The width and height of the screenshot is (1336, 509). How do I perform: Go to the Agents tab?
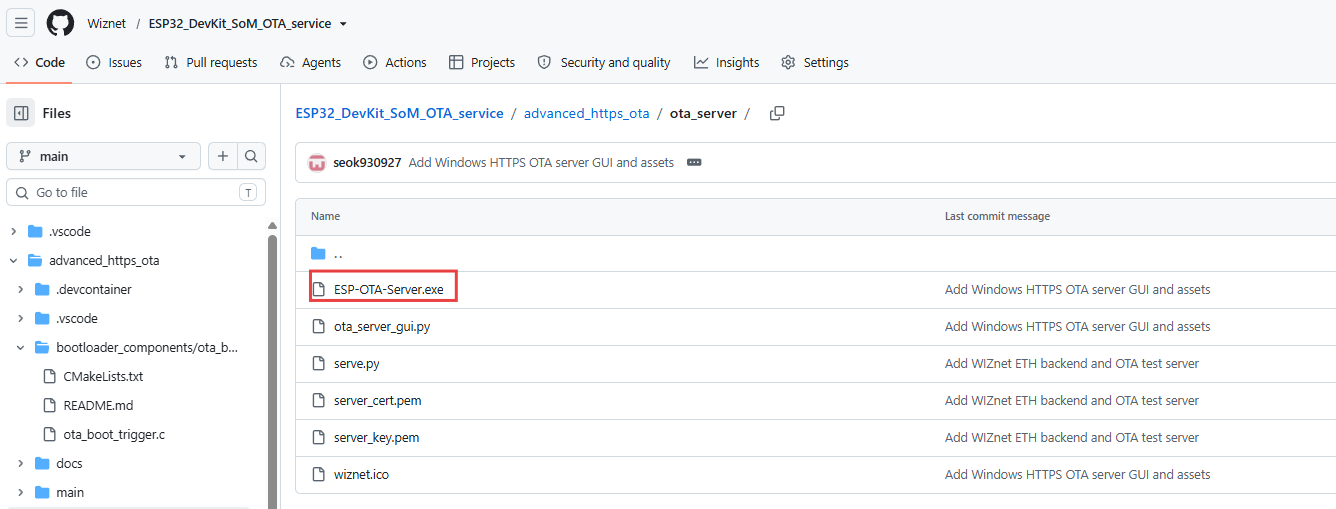click(311, 62)
